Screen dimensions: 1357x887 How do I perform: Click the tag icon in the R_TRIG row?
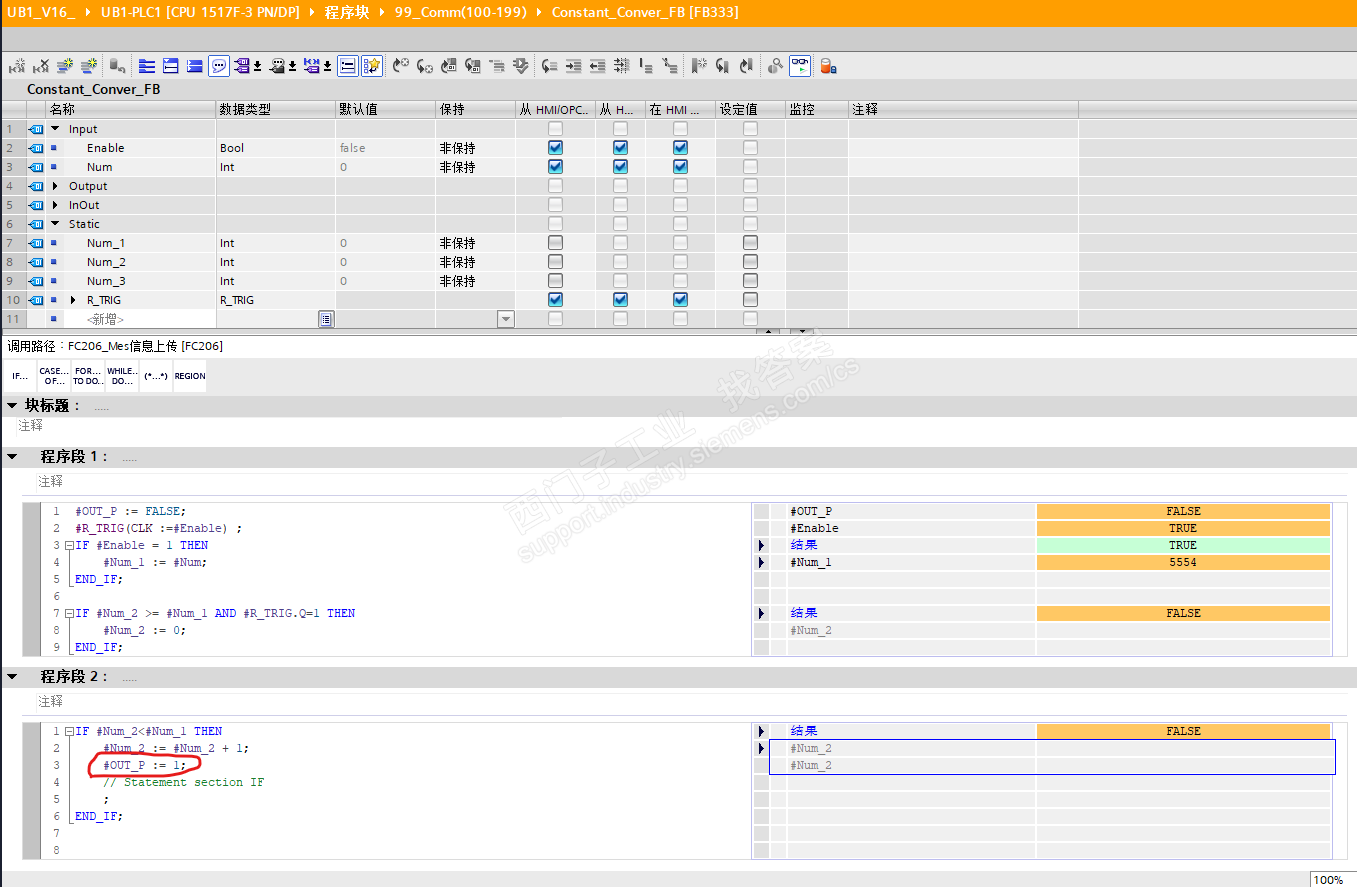pyautogui.click(x=35, y=300)
